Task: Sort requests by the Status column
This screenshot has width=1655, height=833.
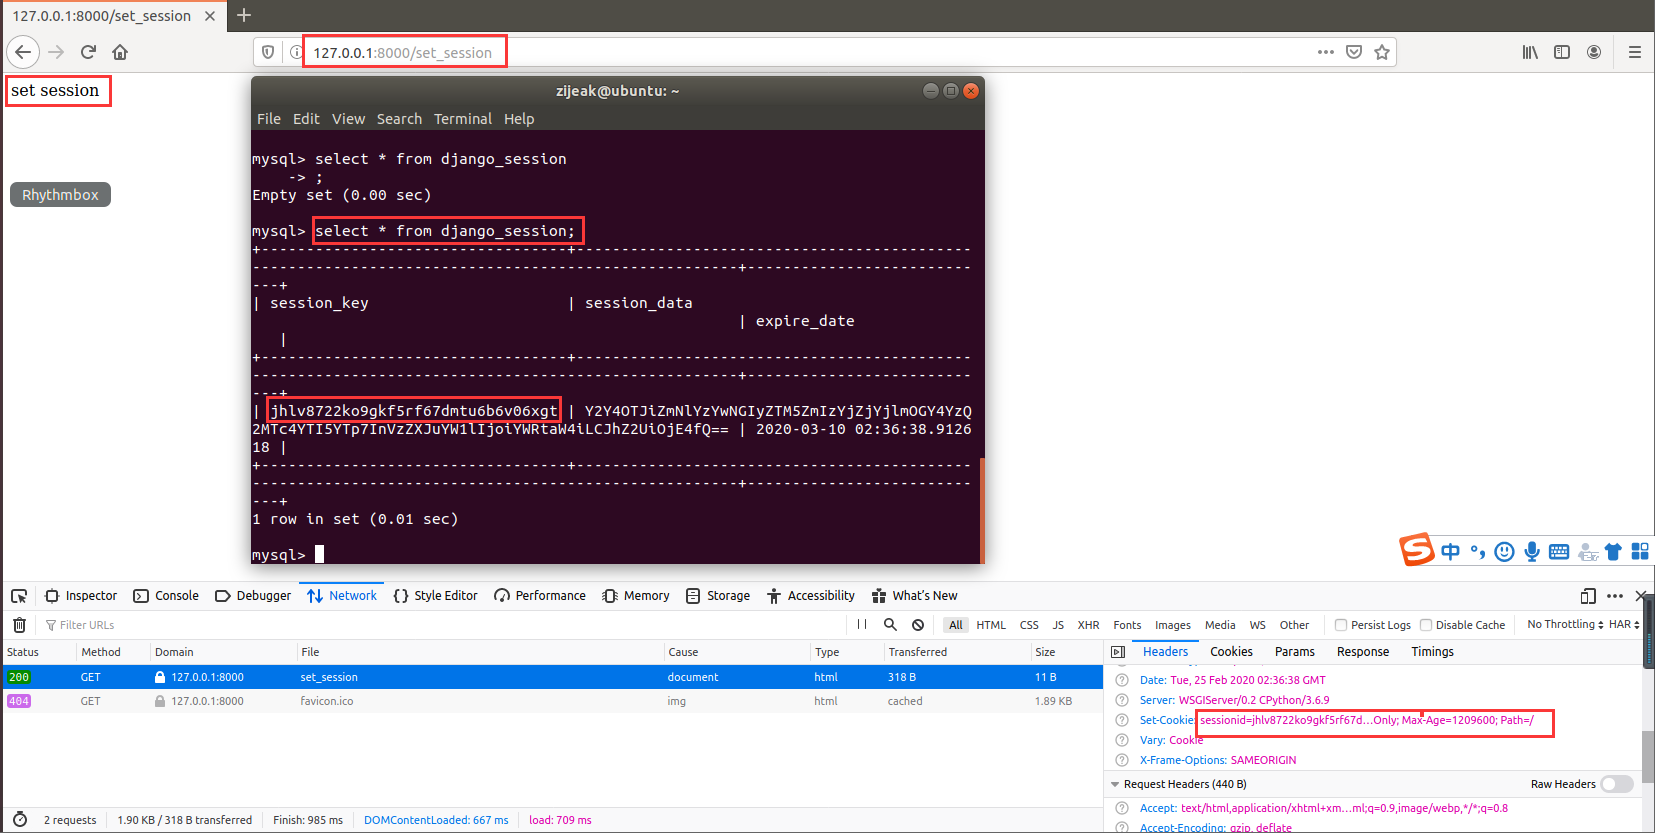Action: coord(38,652)
